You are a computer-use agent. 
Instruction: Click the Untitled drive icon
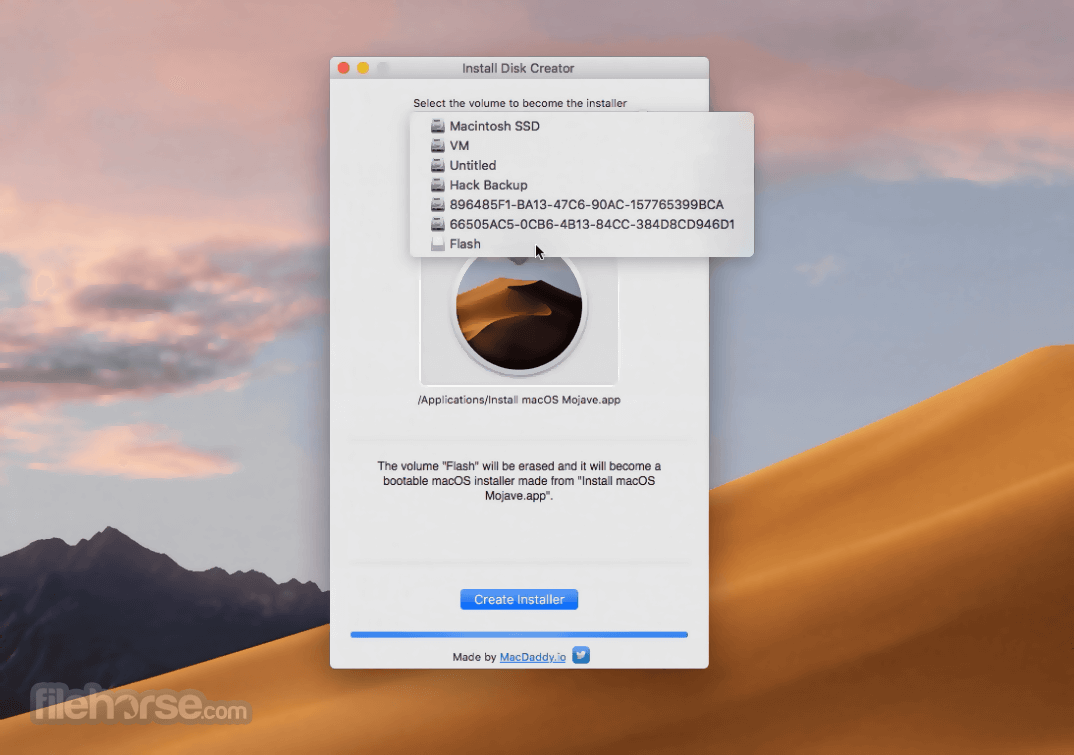pos(438,165)
